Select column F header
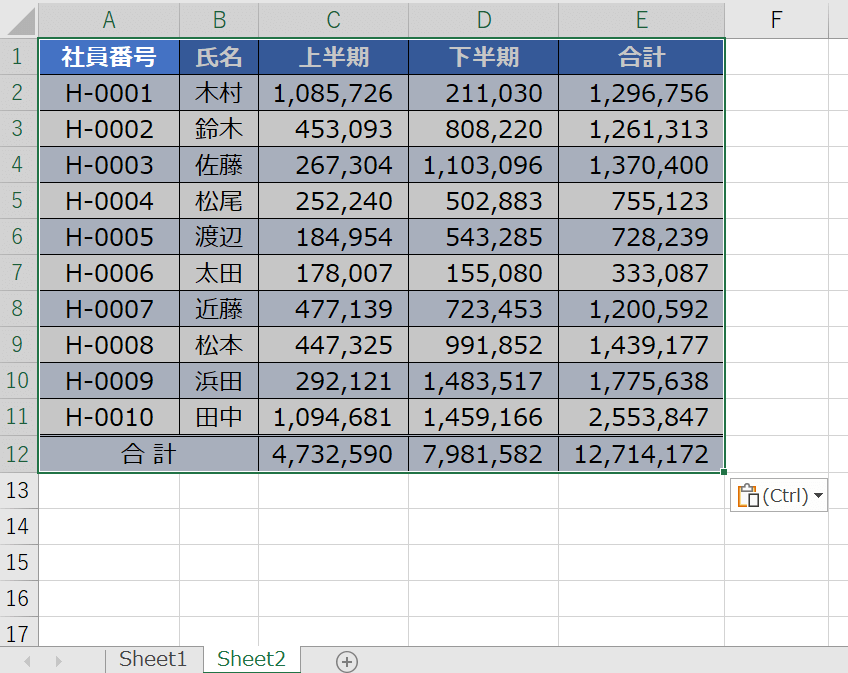848x673 pixels. (x=776, y=19)
